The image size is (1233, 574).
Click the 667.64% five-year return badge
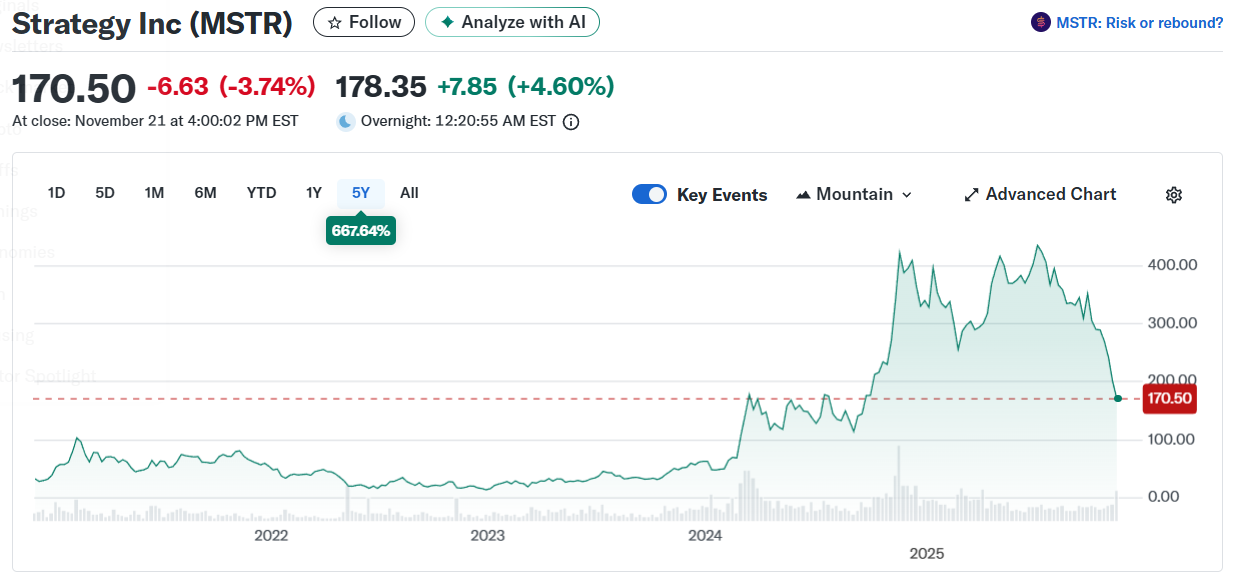click(361, 231)
